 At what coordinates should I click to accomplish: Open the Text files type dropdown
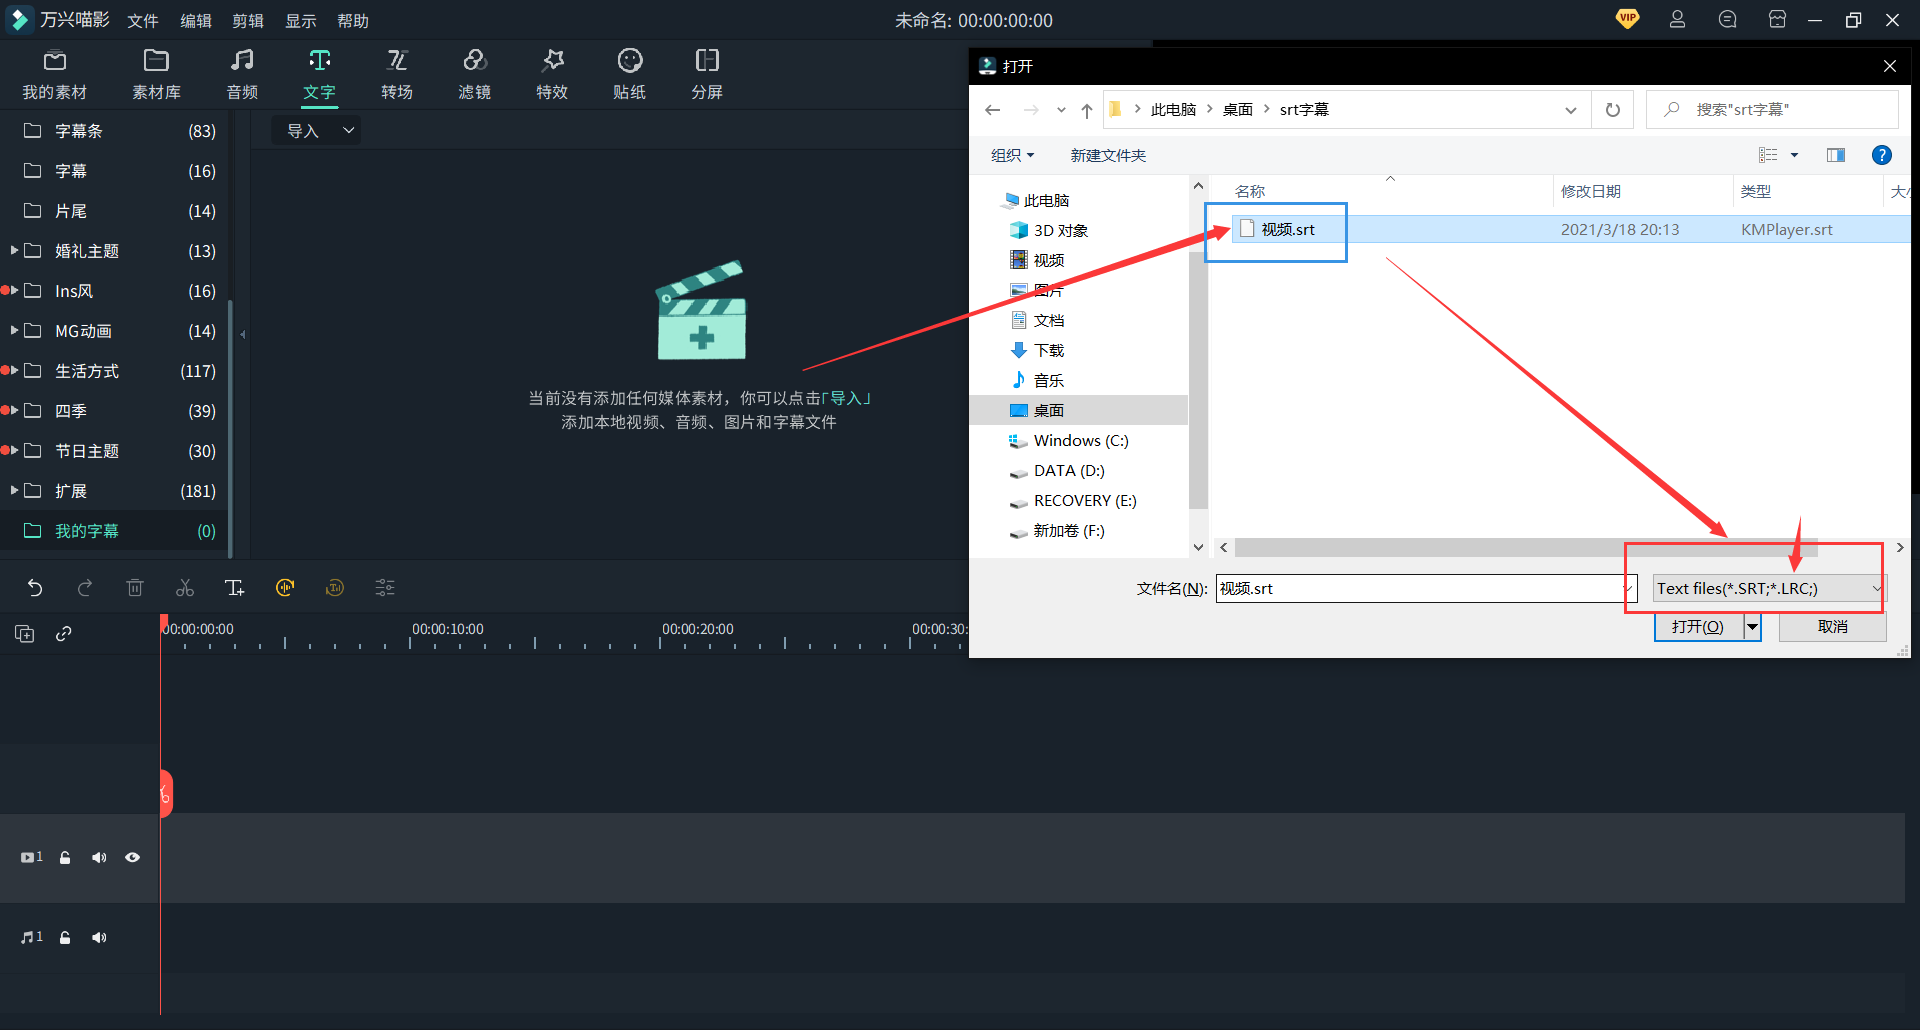tap(1767, 589)
